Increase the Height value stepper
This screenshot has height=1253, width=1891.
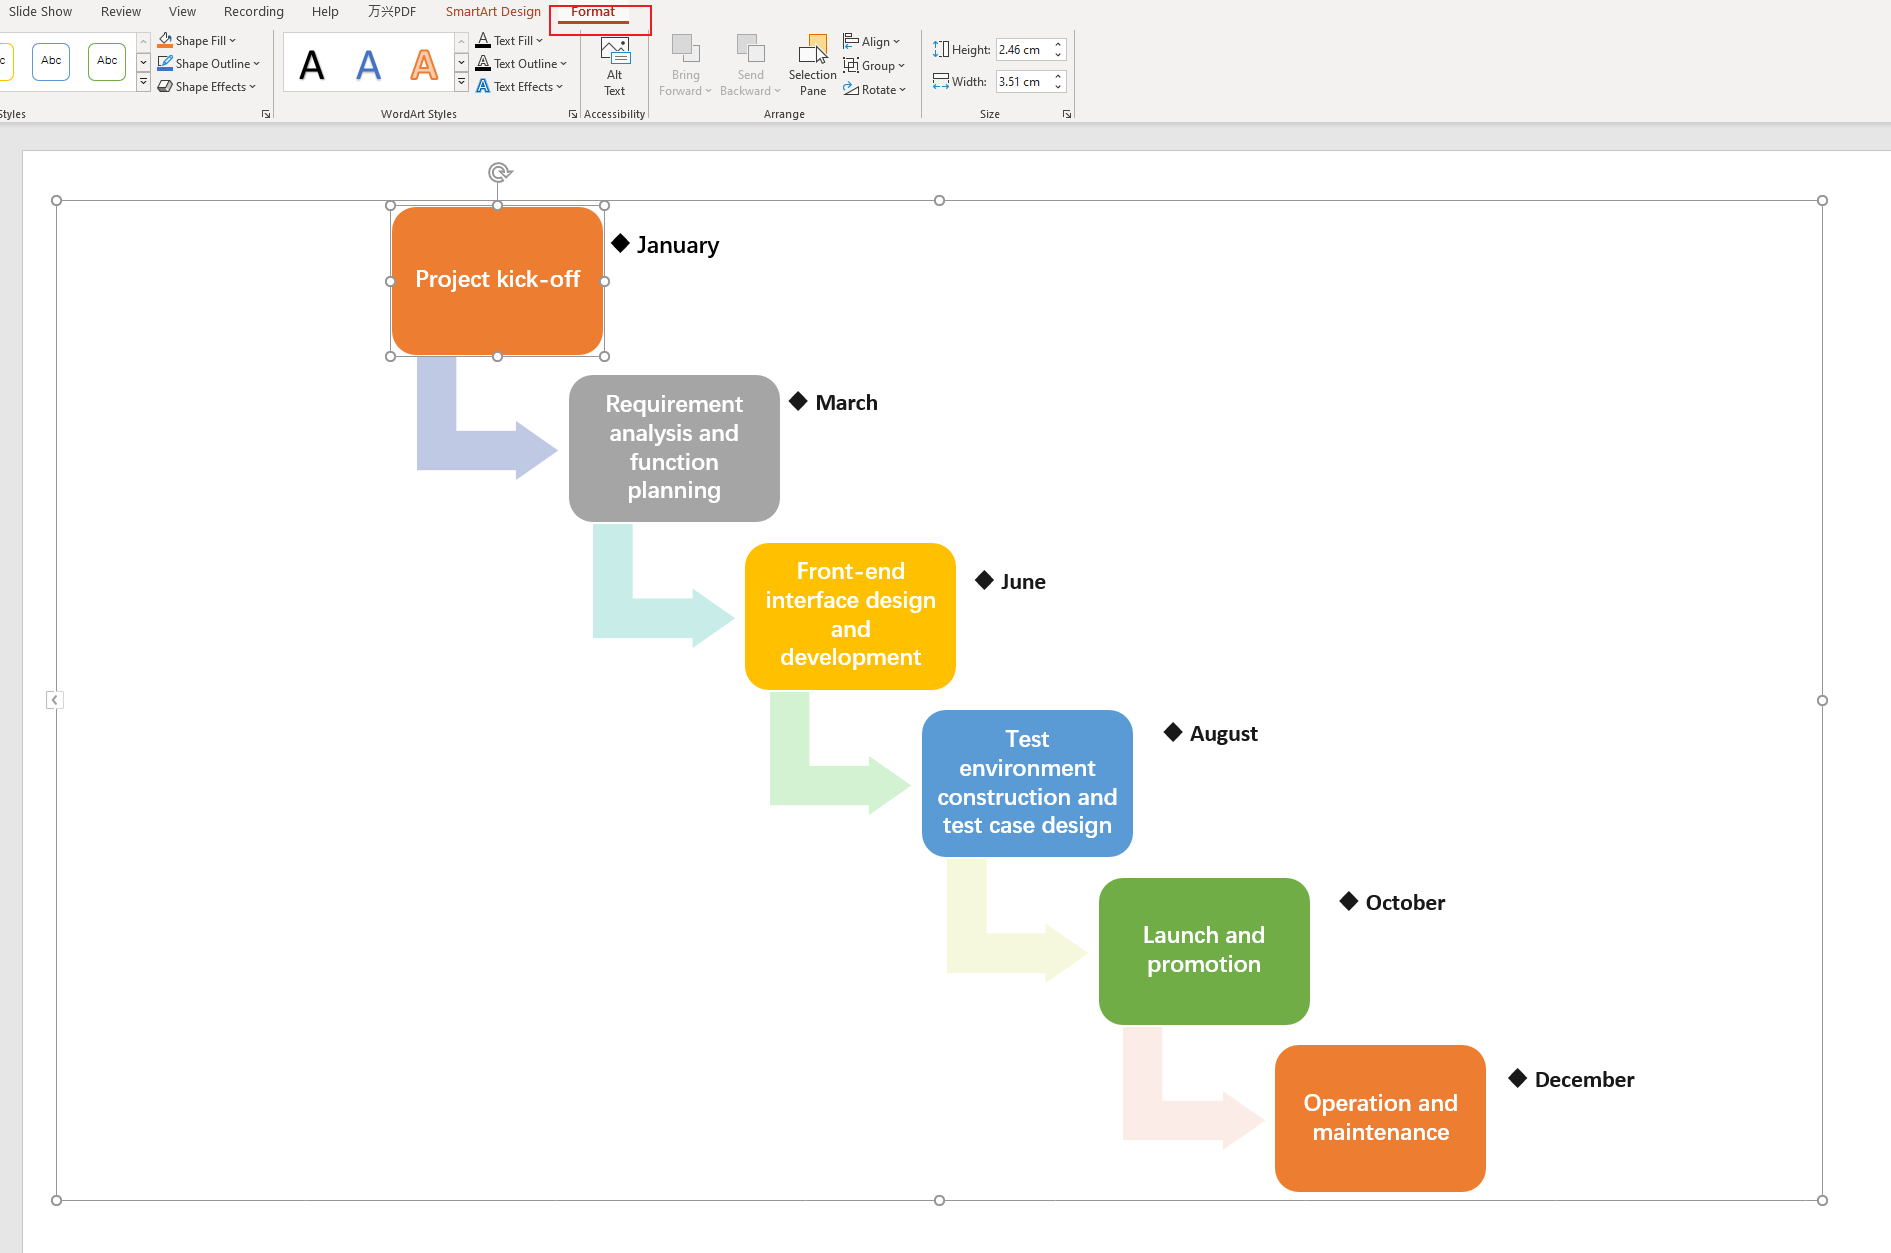(x=1058, y=44)
